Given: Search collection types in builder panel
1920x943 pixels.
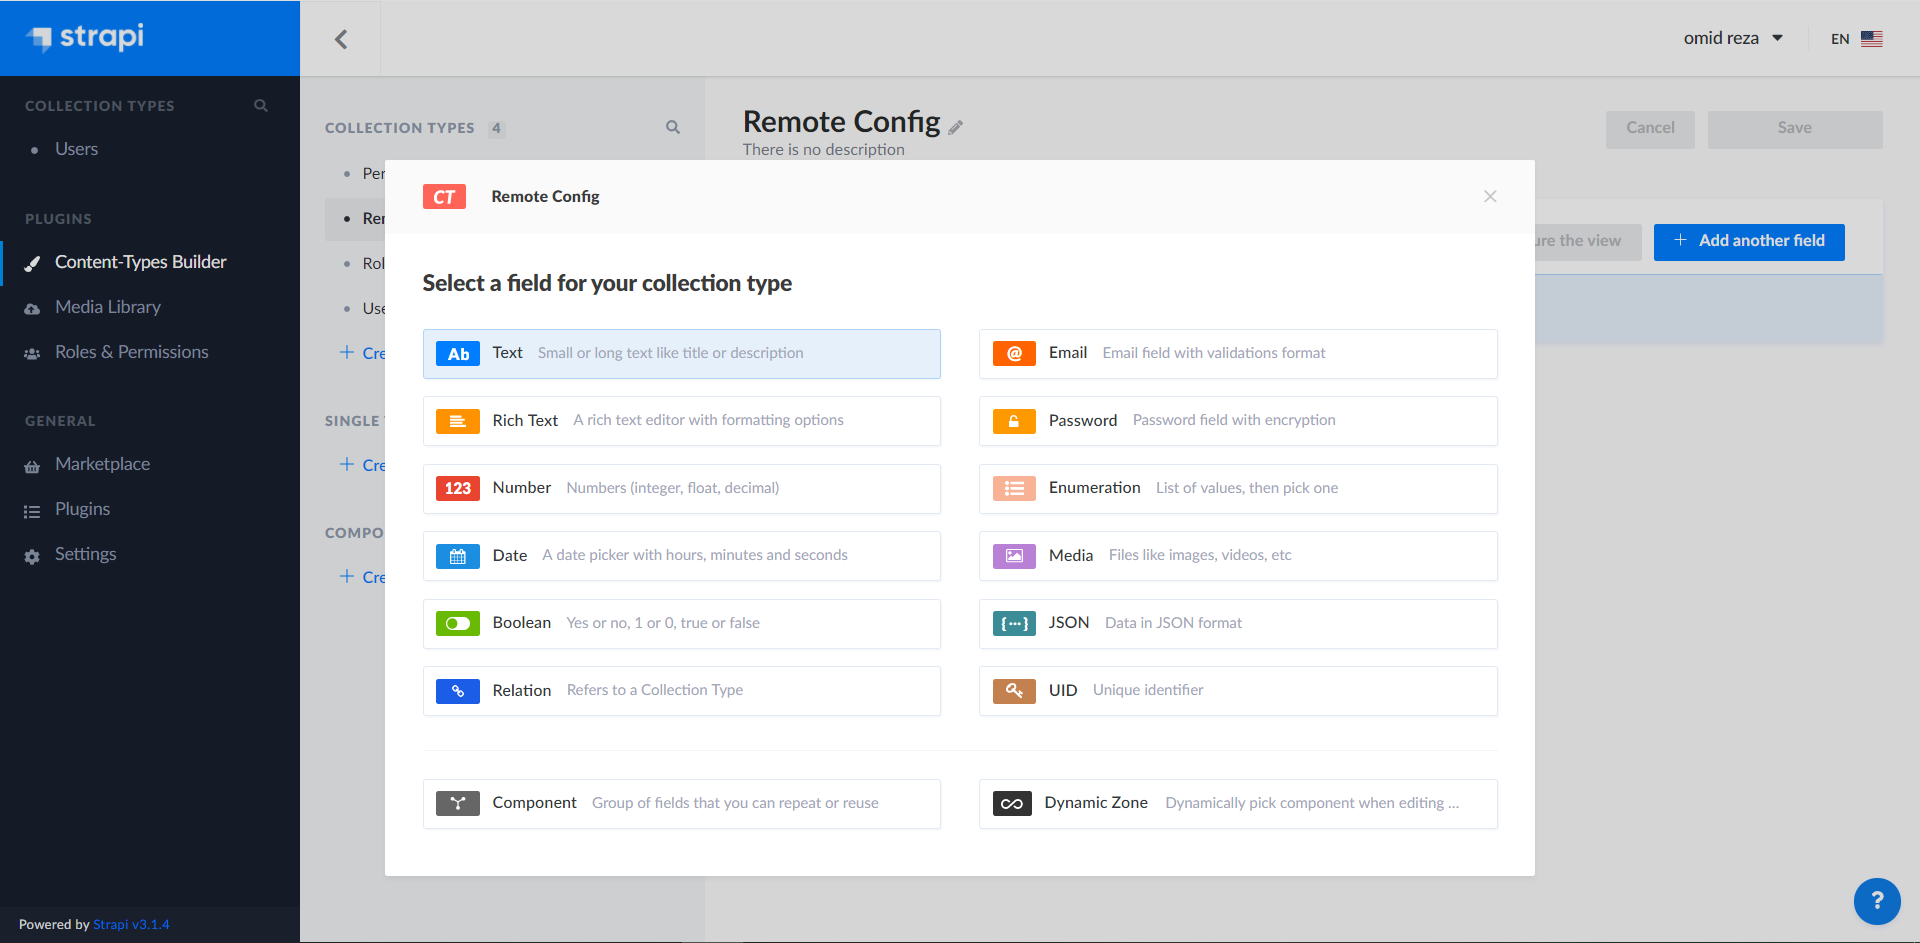Looking at the screenshot, I should click(x=673, y=127).
